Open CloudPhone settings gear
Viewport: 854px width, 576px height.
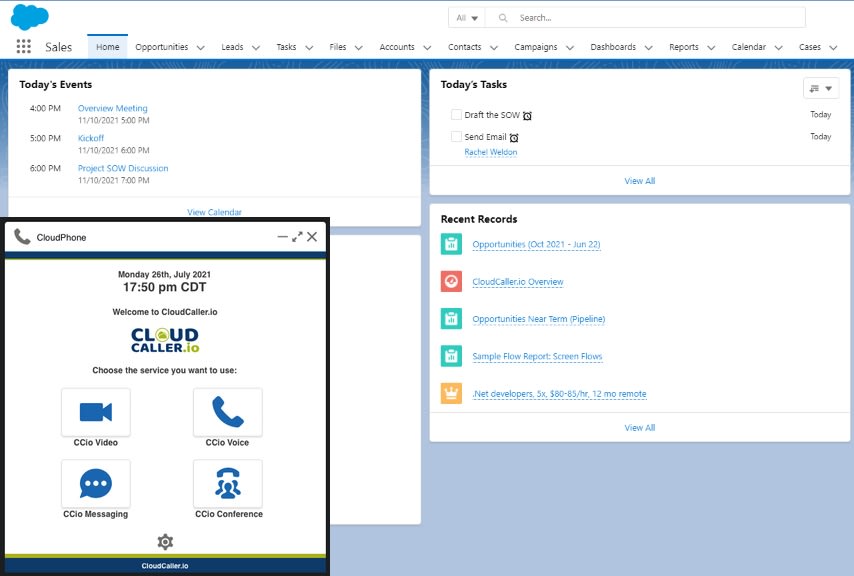click(x=165, y=542)
